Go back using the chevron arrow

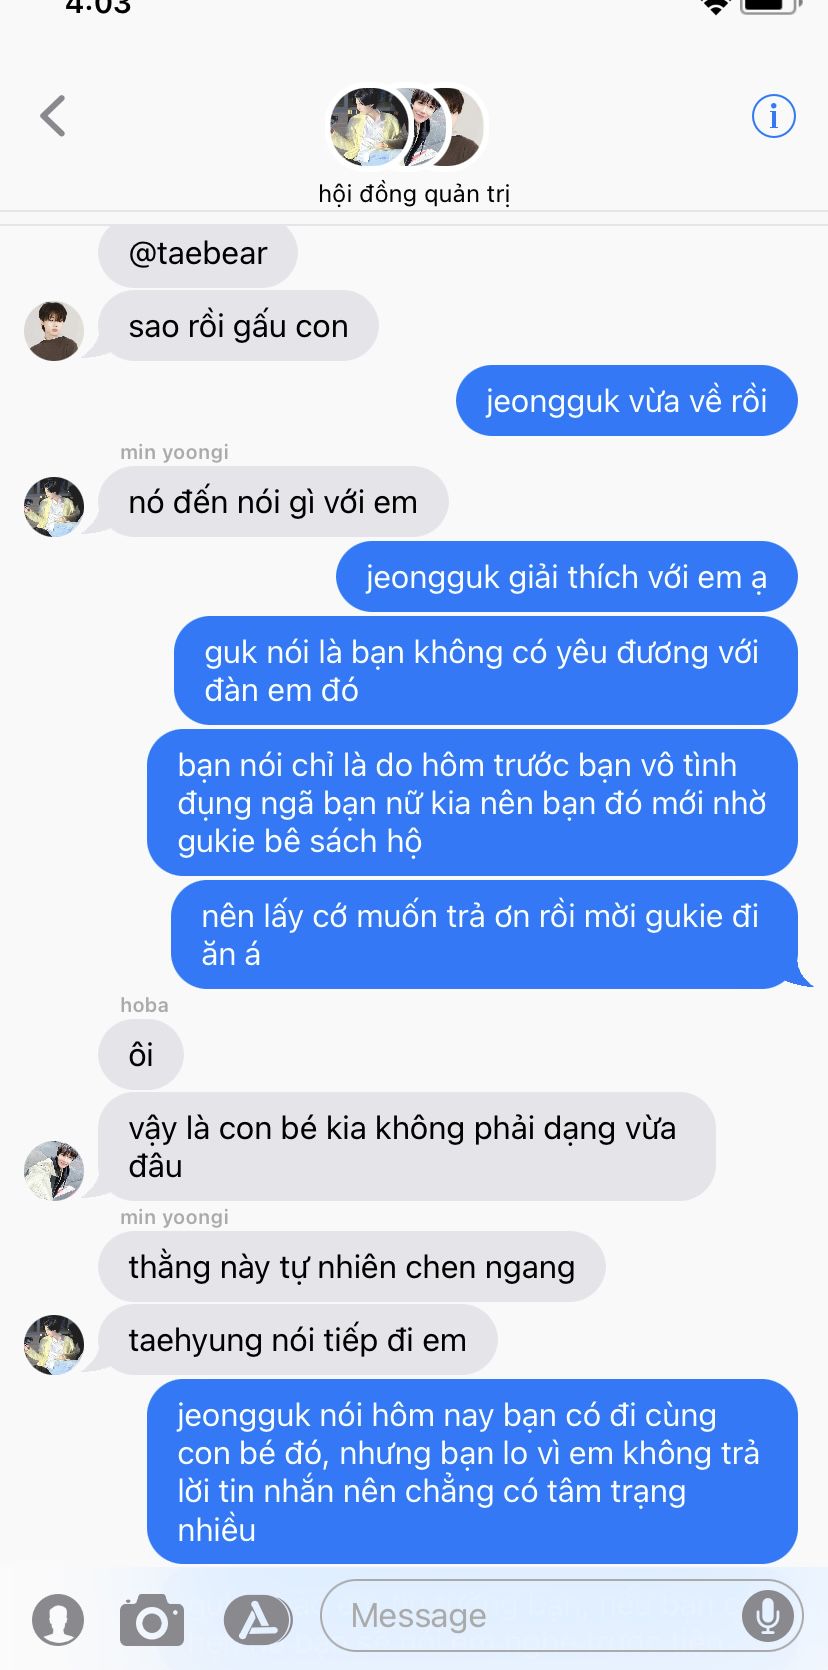pos(53,116)
